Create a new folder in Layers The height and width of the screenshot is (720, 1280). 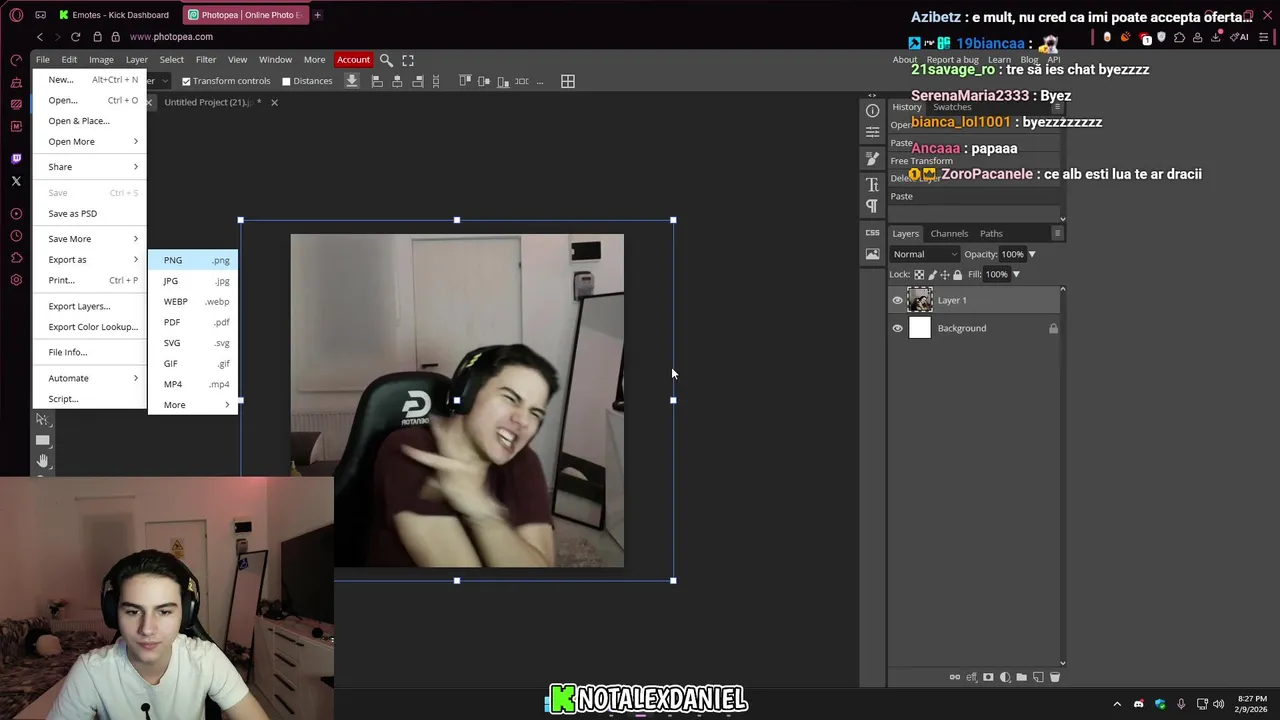[1021, 677]
